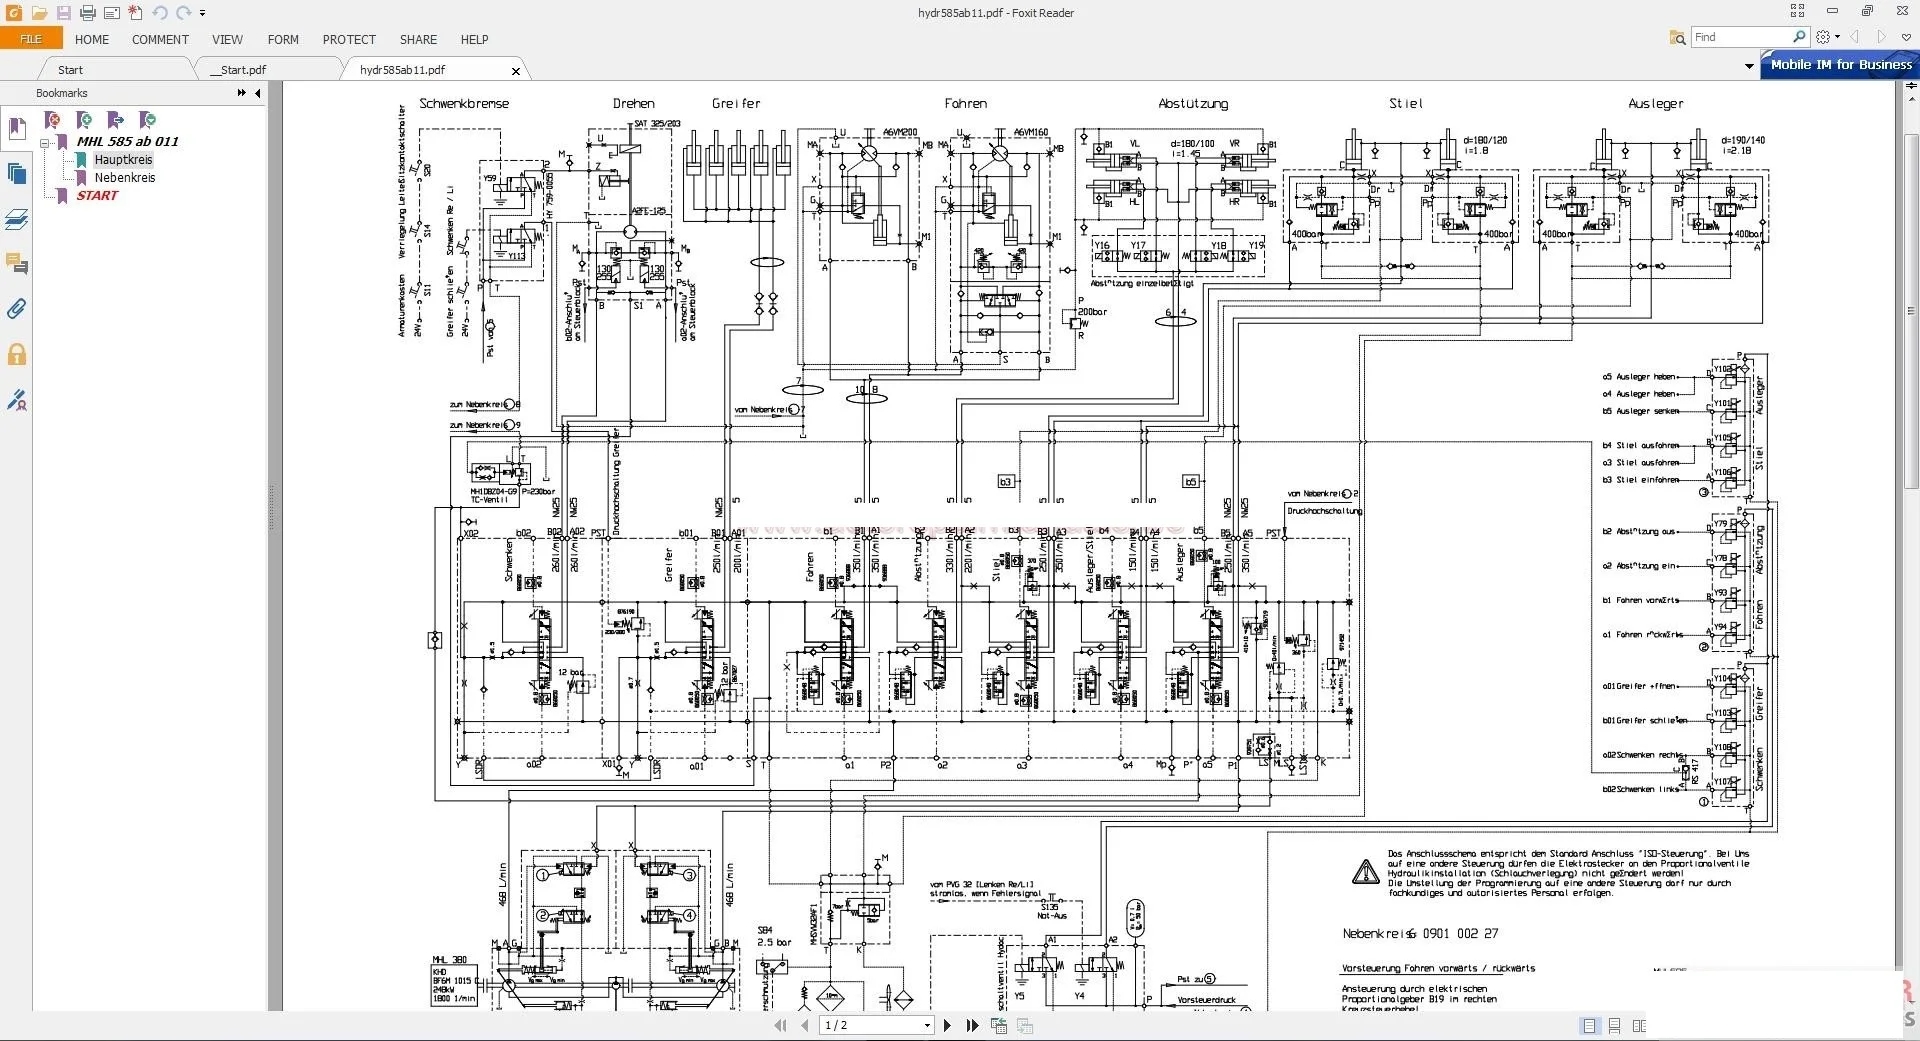The width and height of the screenshot is (1920, 1041).
Task: Open the FILE menu
Action: coord(31,39)
